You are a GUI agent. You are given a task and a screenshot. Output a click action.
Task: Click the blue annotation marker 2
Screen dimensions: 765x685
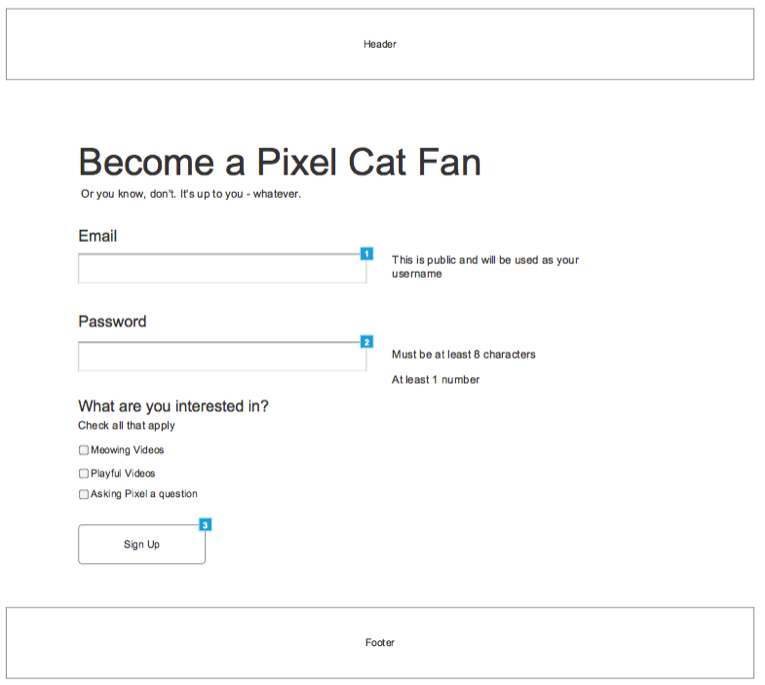pos(366,342)
